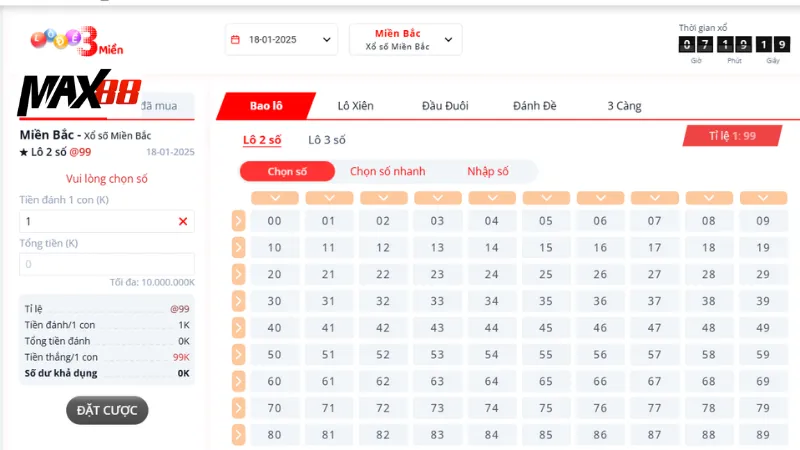
Task: Pick number 27
Action: point(655,274)
